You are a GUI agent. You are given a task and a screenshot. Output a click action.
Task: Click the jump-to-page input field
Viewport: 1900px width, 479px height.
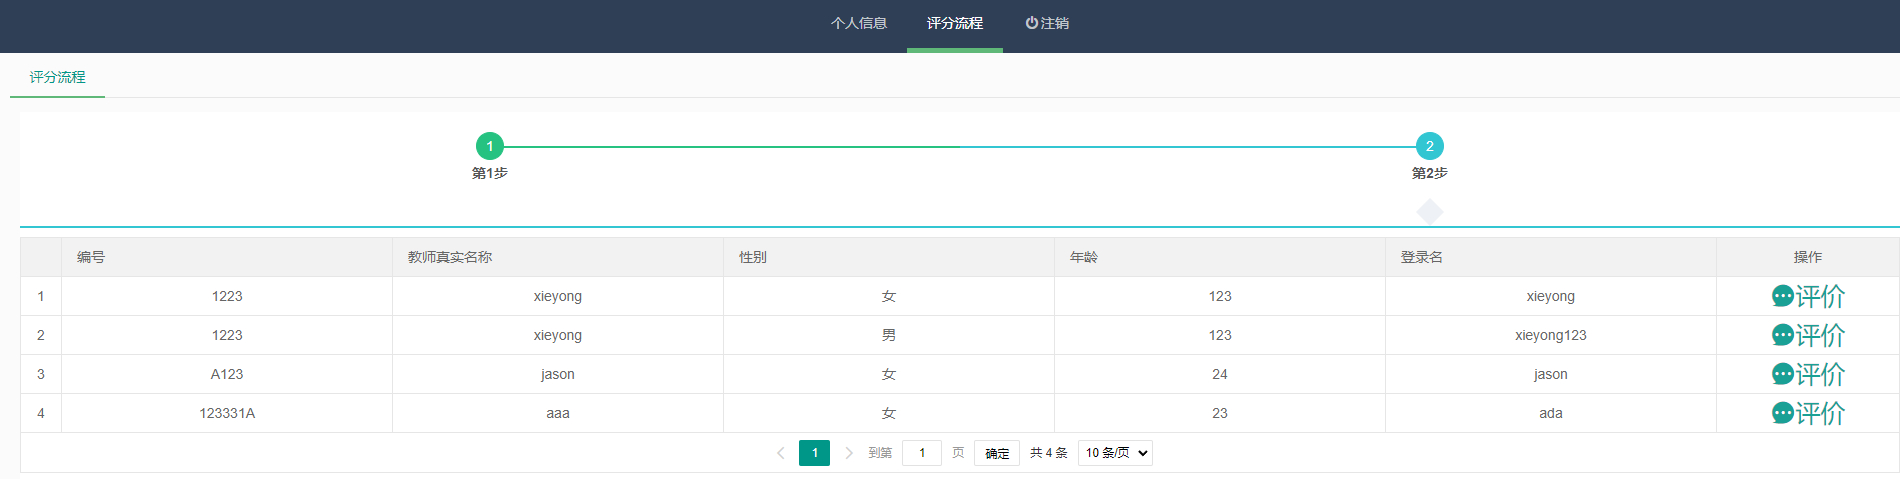click(921, 453)
